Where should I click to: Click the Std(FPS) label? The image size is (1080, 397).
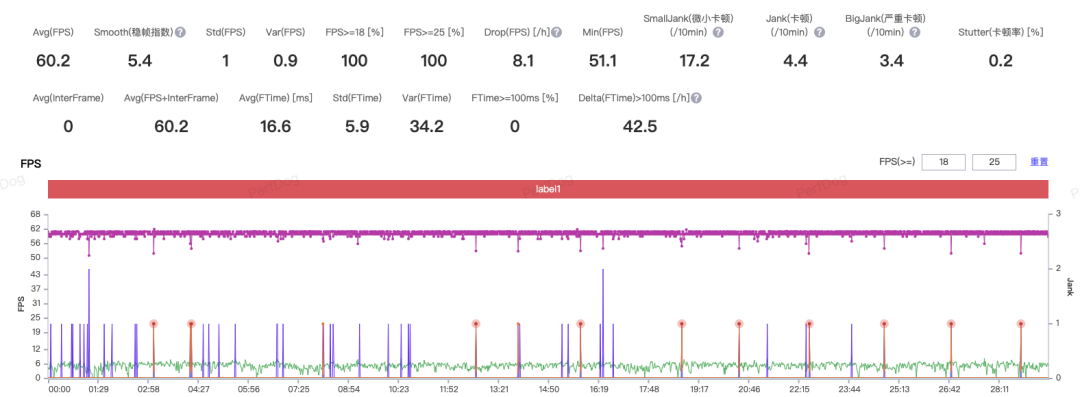coord(225,32)
